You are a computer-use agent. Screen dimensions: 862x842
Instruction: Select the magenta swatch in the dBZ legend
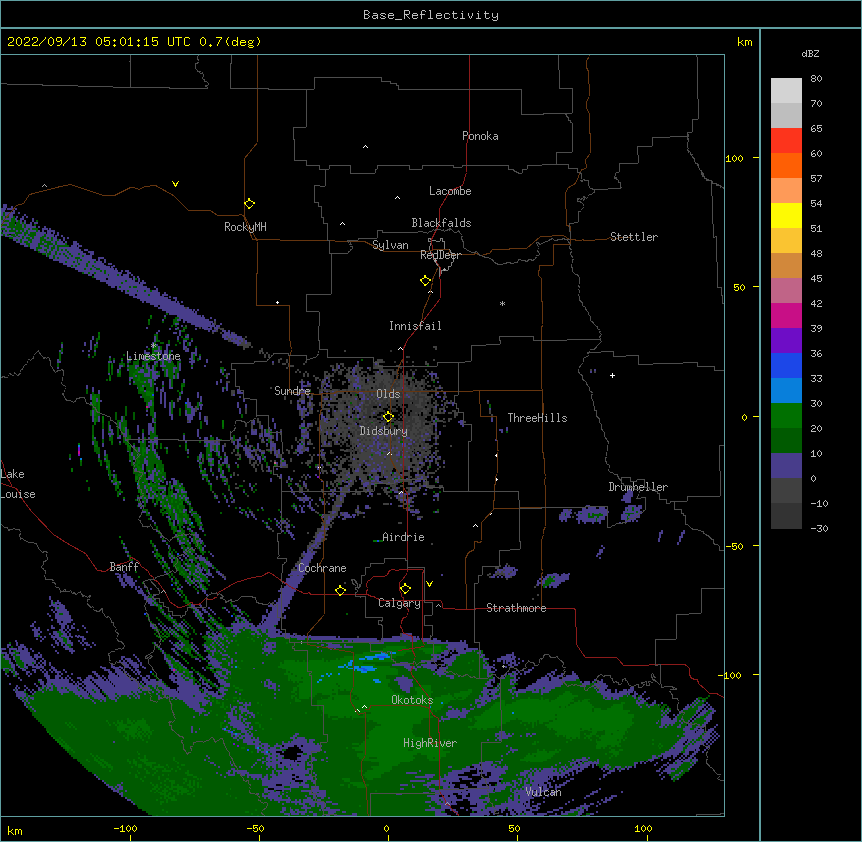786,315
